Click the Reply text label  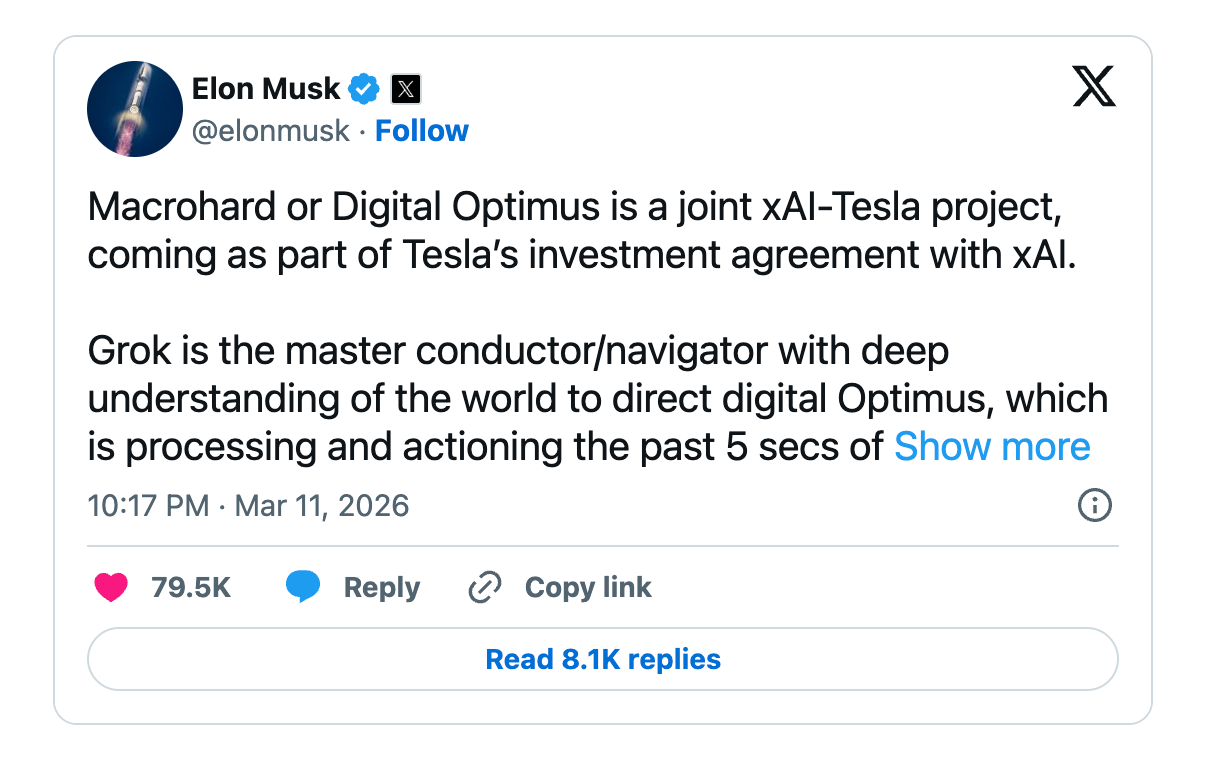381,587
